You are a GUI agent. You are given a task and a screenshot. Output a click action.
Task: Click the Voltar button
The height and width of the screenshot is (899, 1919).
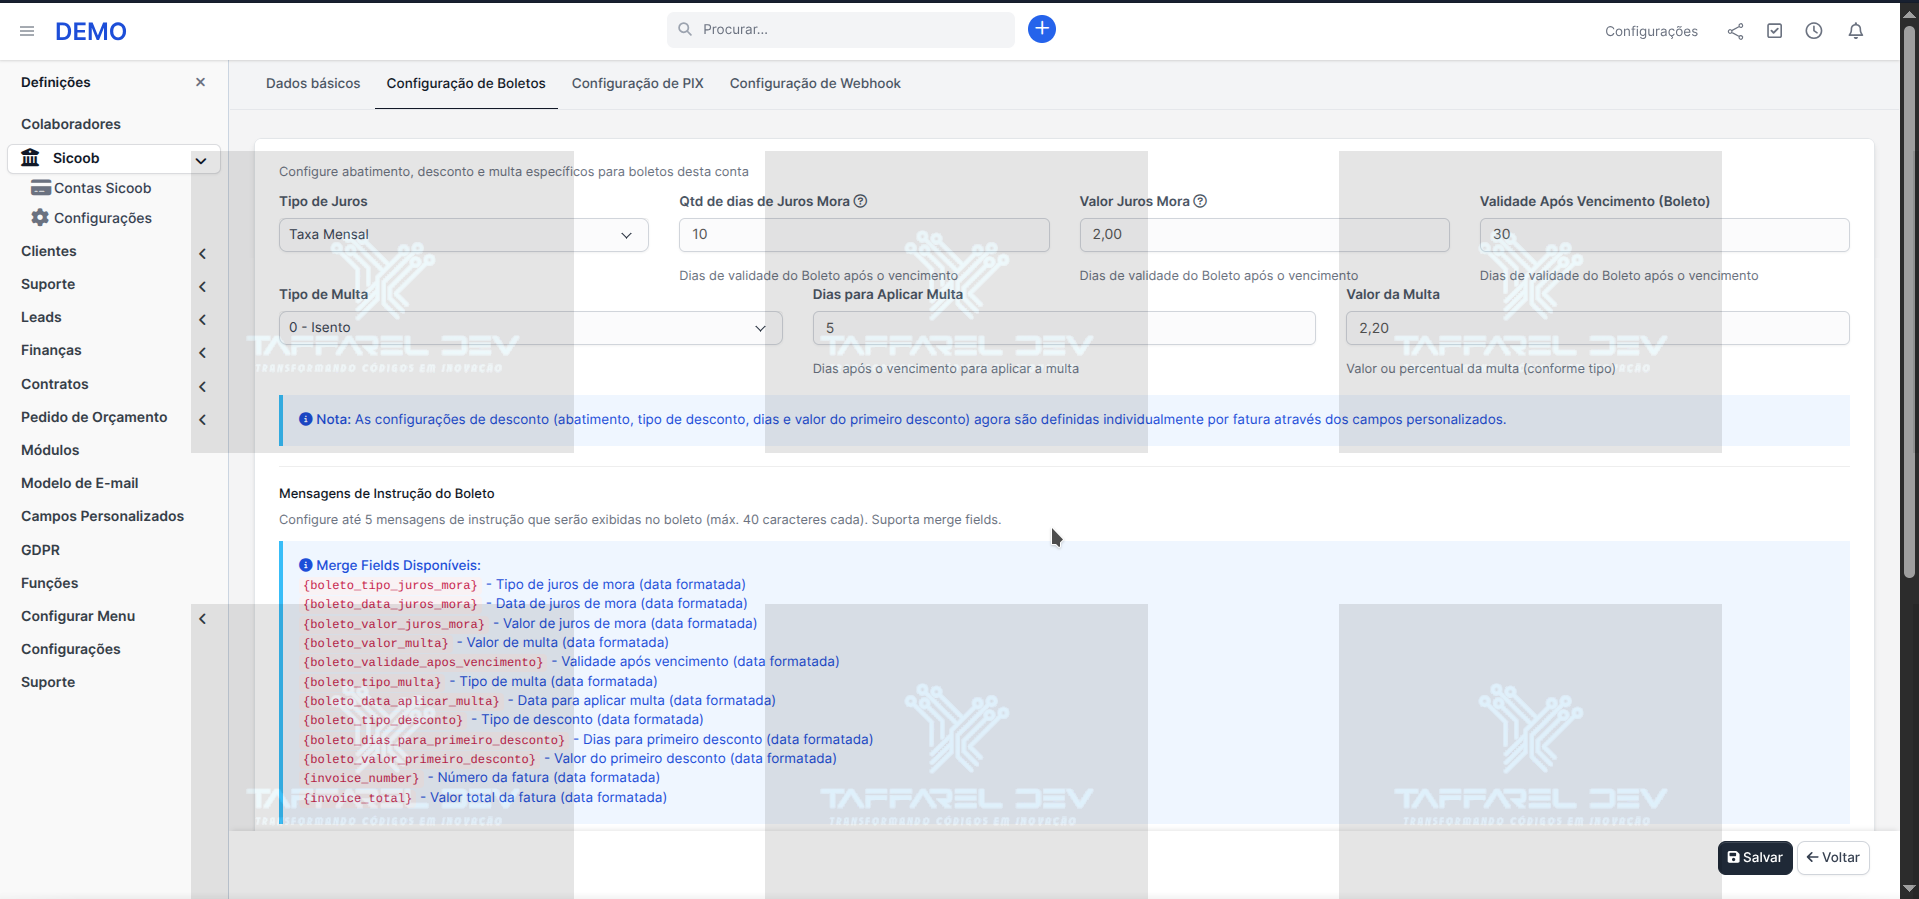pyautogui.click(x=1833, y=858)
